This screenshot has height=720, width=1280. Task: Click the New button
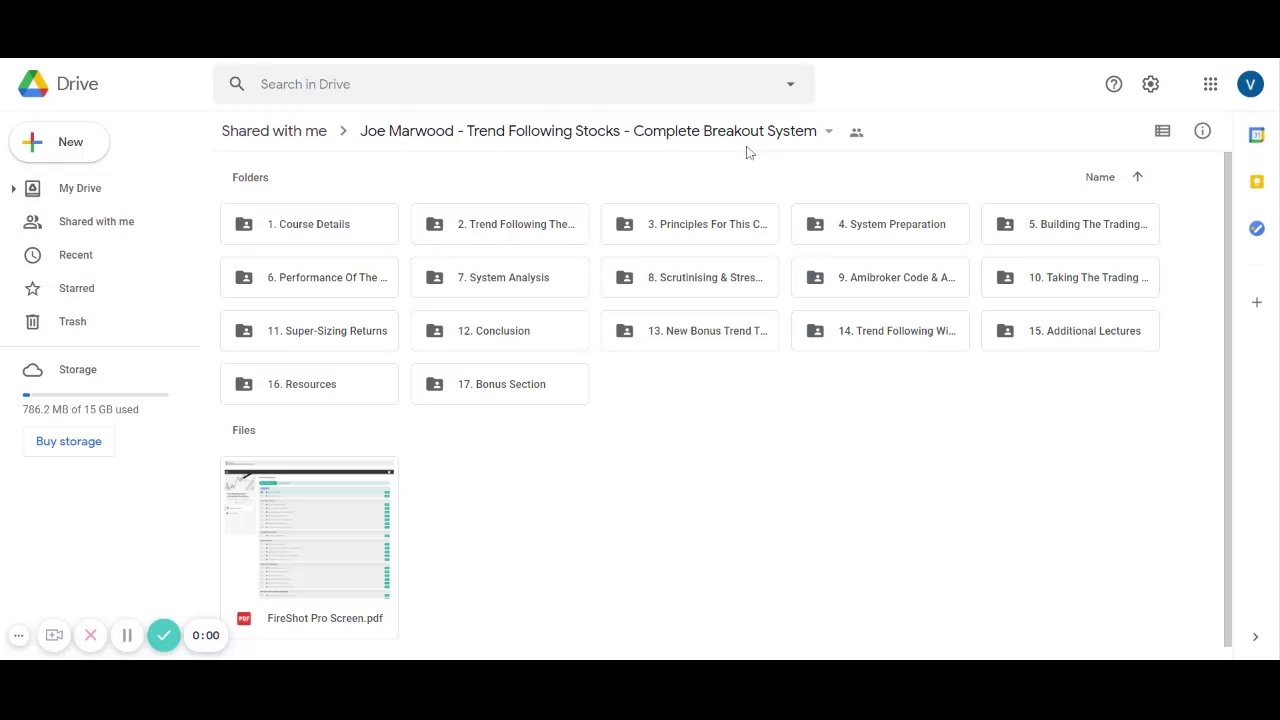(x=59, y=142)
